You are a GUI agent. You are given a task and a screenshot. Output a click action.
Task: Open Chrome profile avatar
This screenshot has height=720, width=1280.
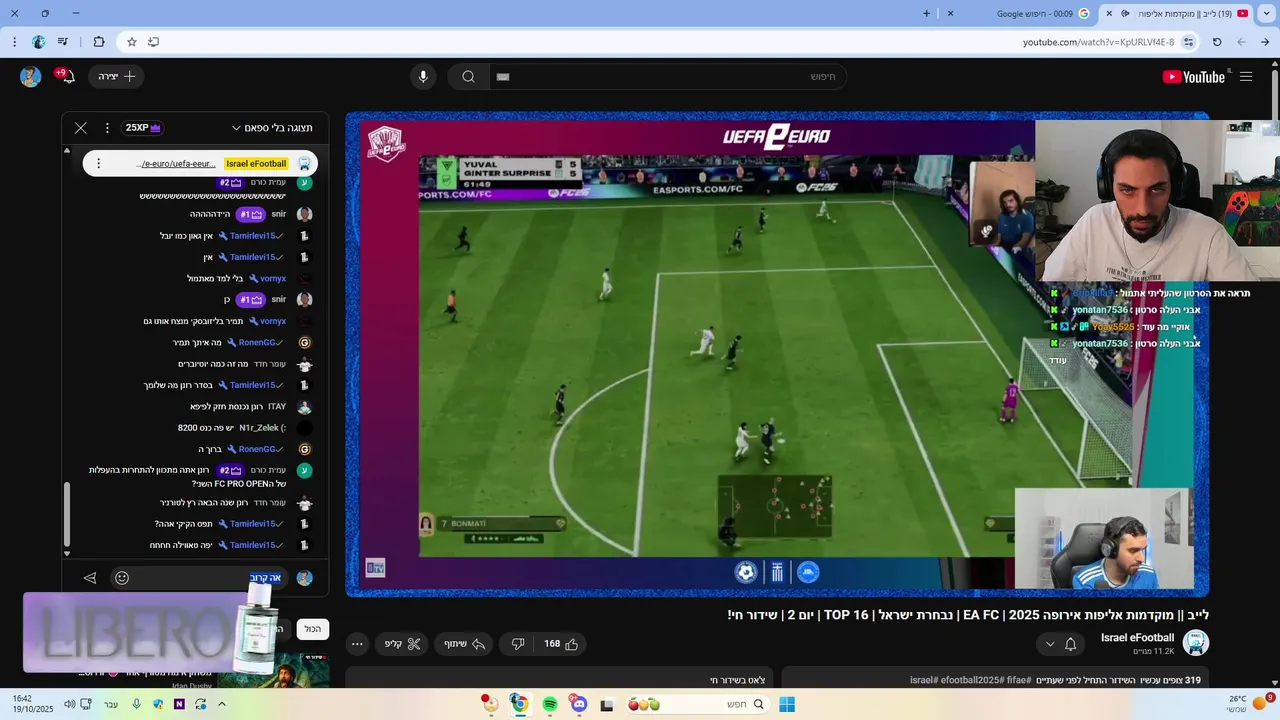point(39,42)
